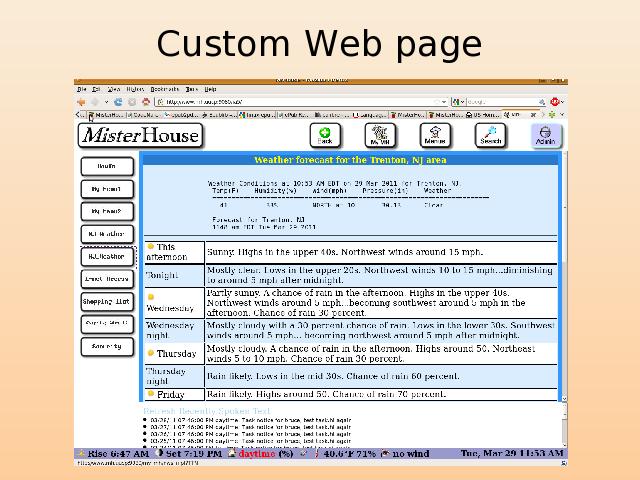This screenshot has width=640, height=480.
Task: Click the Shopping list sidebar button
Action: (106, 301)
